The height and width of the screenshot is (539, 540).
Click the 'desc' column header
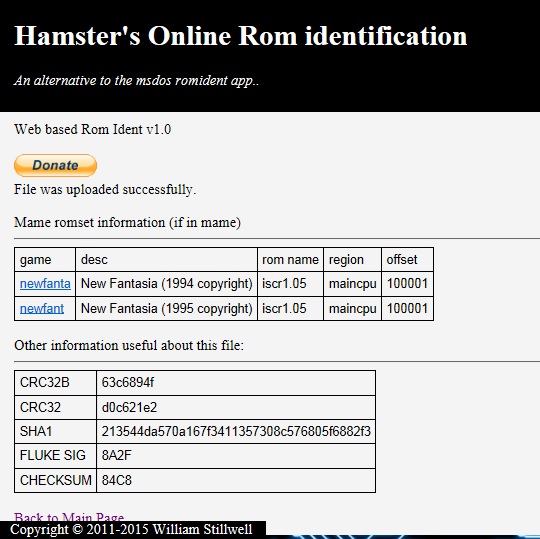166,259
